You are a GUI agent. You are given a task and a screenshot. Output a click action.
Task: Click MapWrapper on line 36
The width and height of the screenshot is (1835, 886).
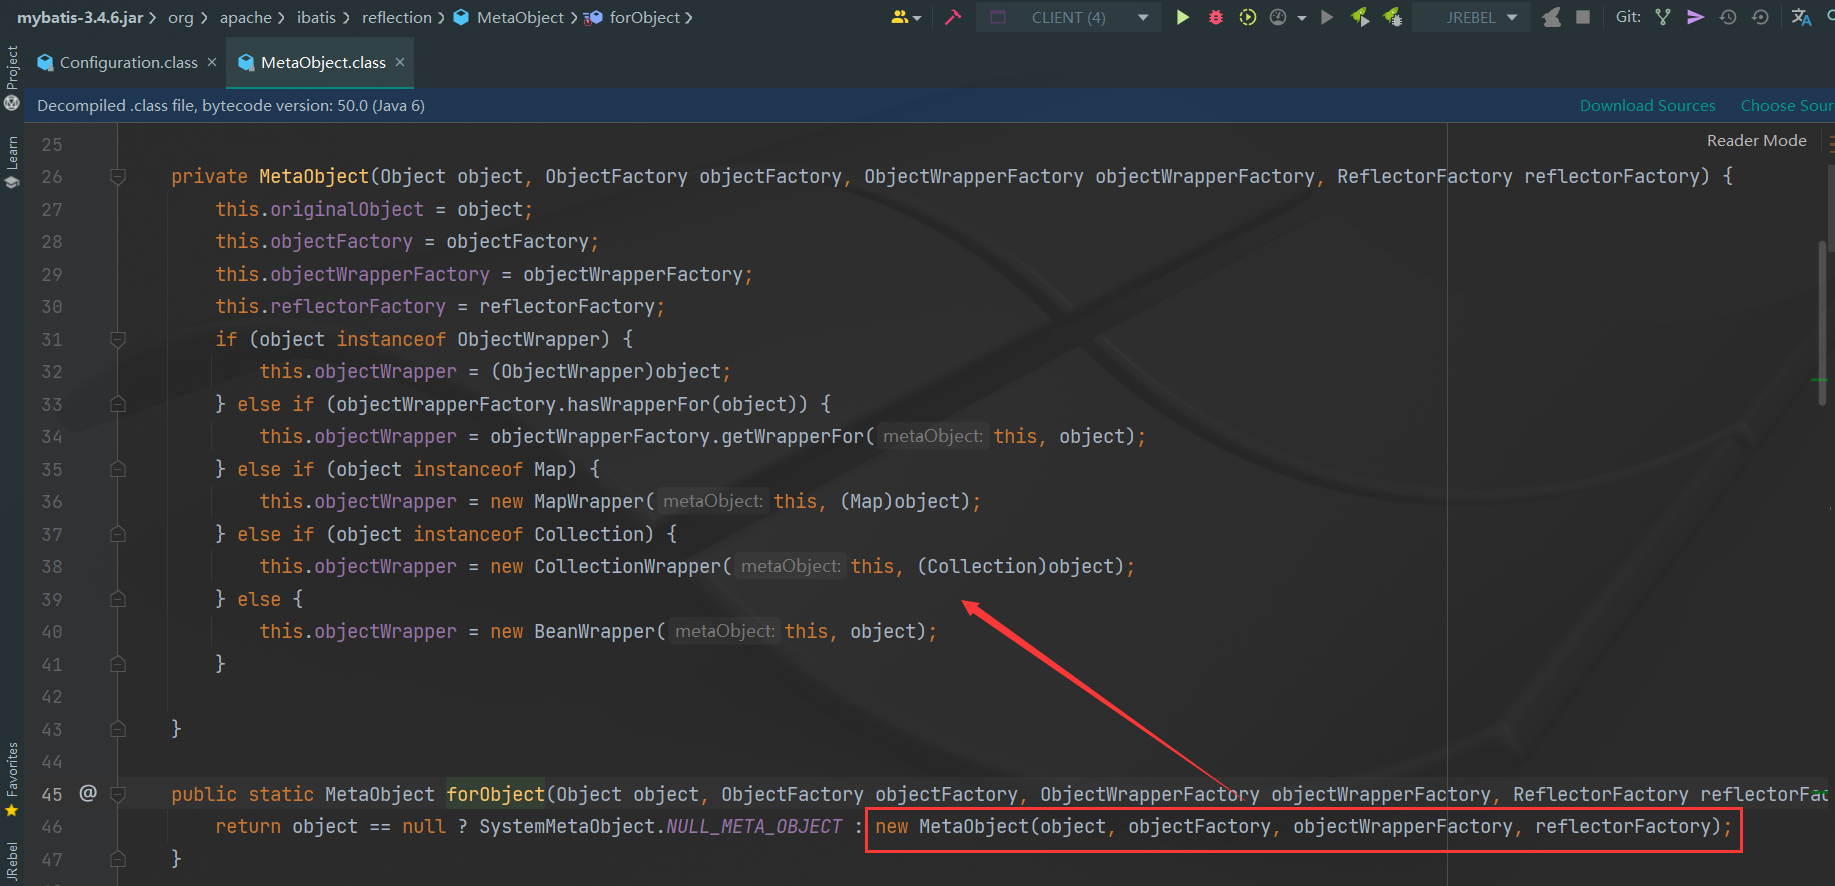[x=589, y=502]
